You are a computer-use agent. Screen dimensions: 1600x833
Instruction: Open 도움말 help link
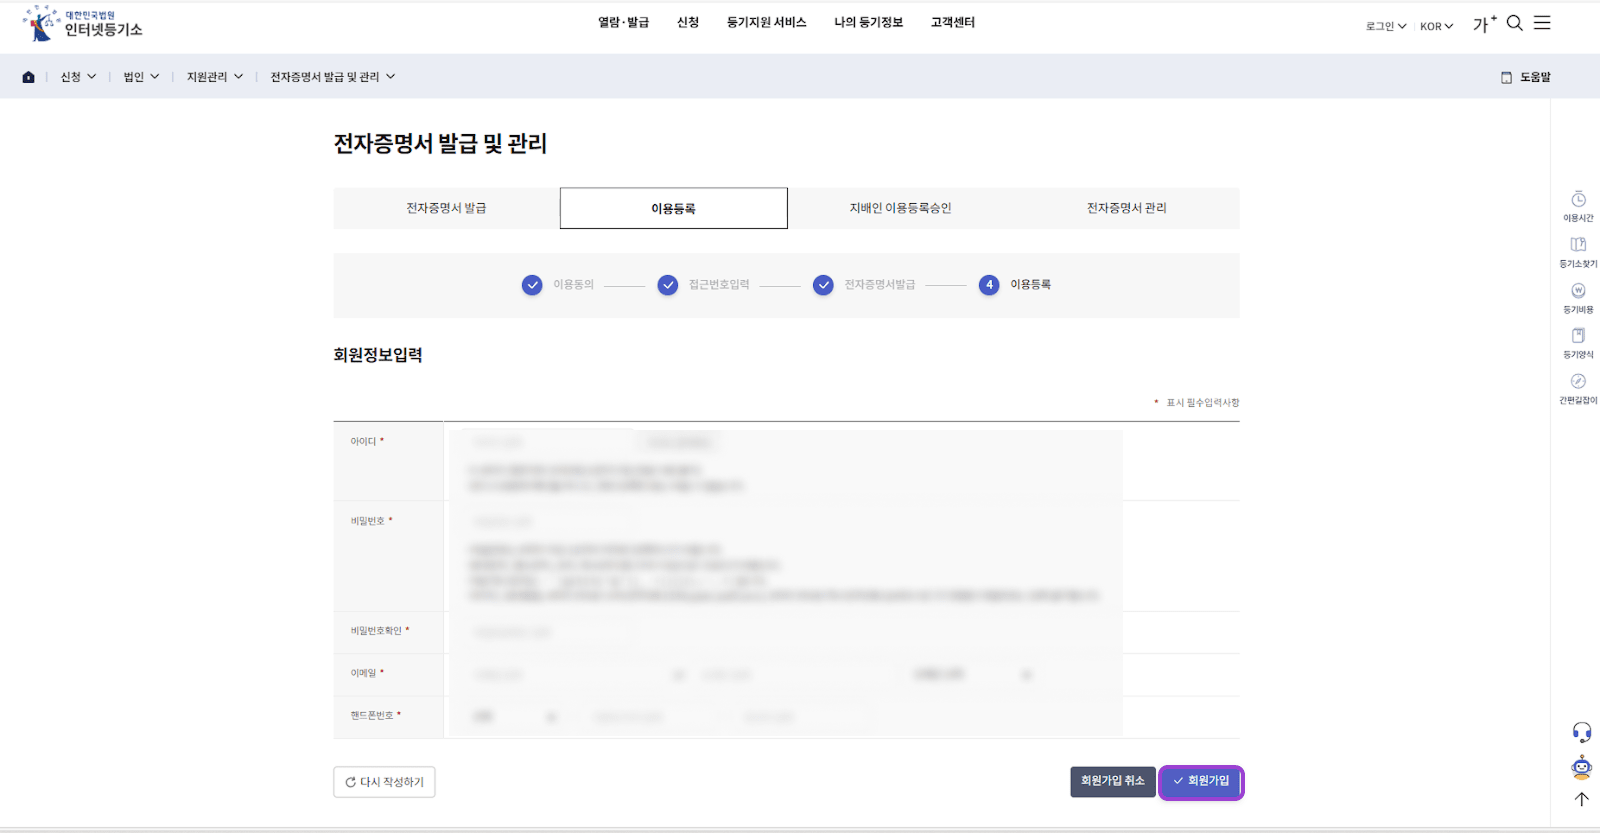pyautogui.click(x=1526, y=77)
